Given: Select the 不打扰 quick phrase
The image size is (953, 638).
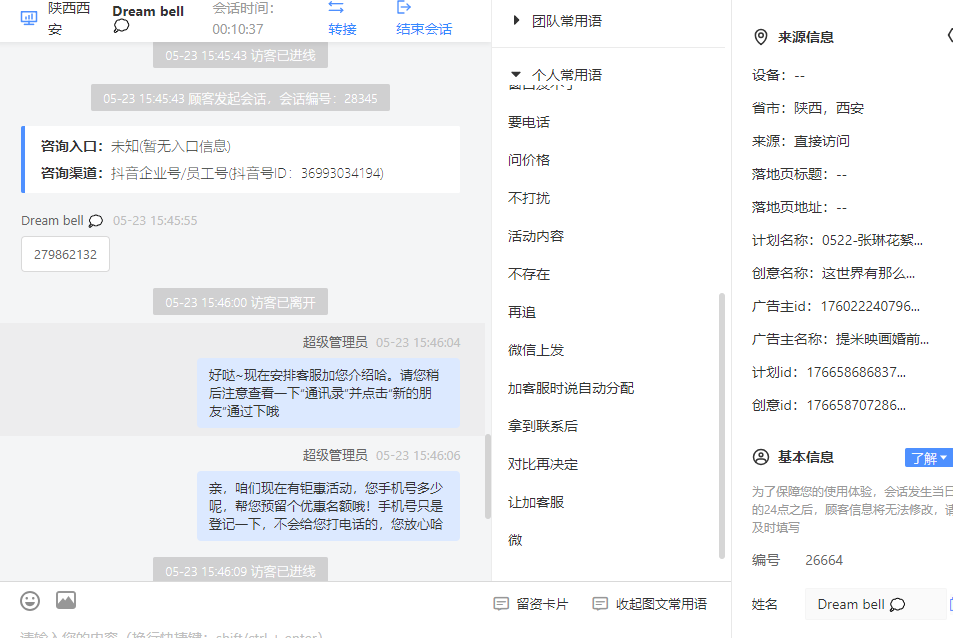Looking at the screenshot, I should (x=529, y=198).
